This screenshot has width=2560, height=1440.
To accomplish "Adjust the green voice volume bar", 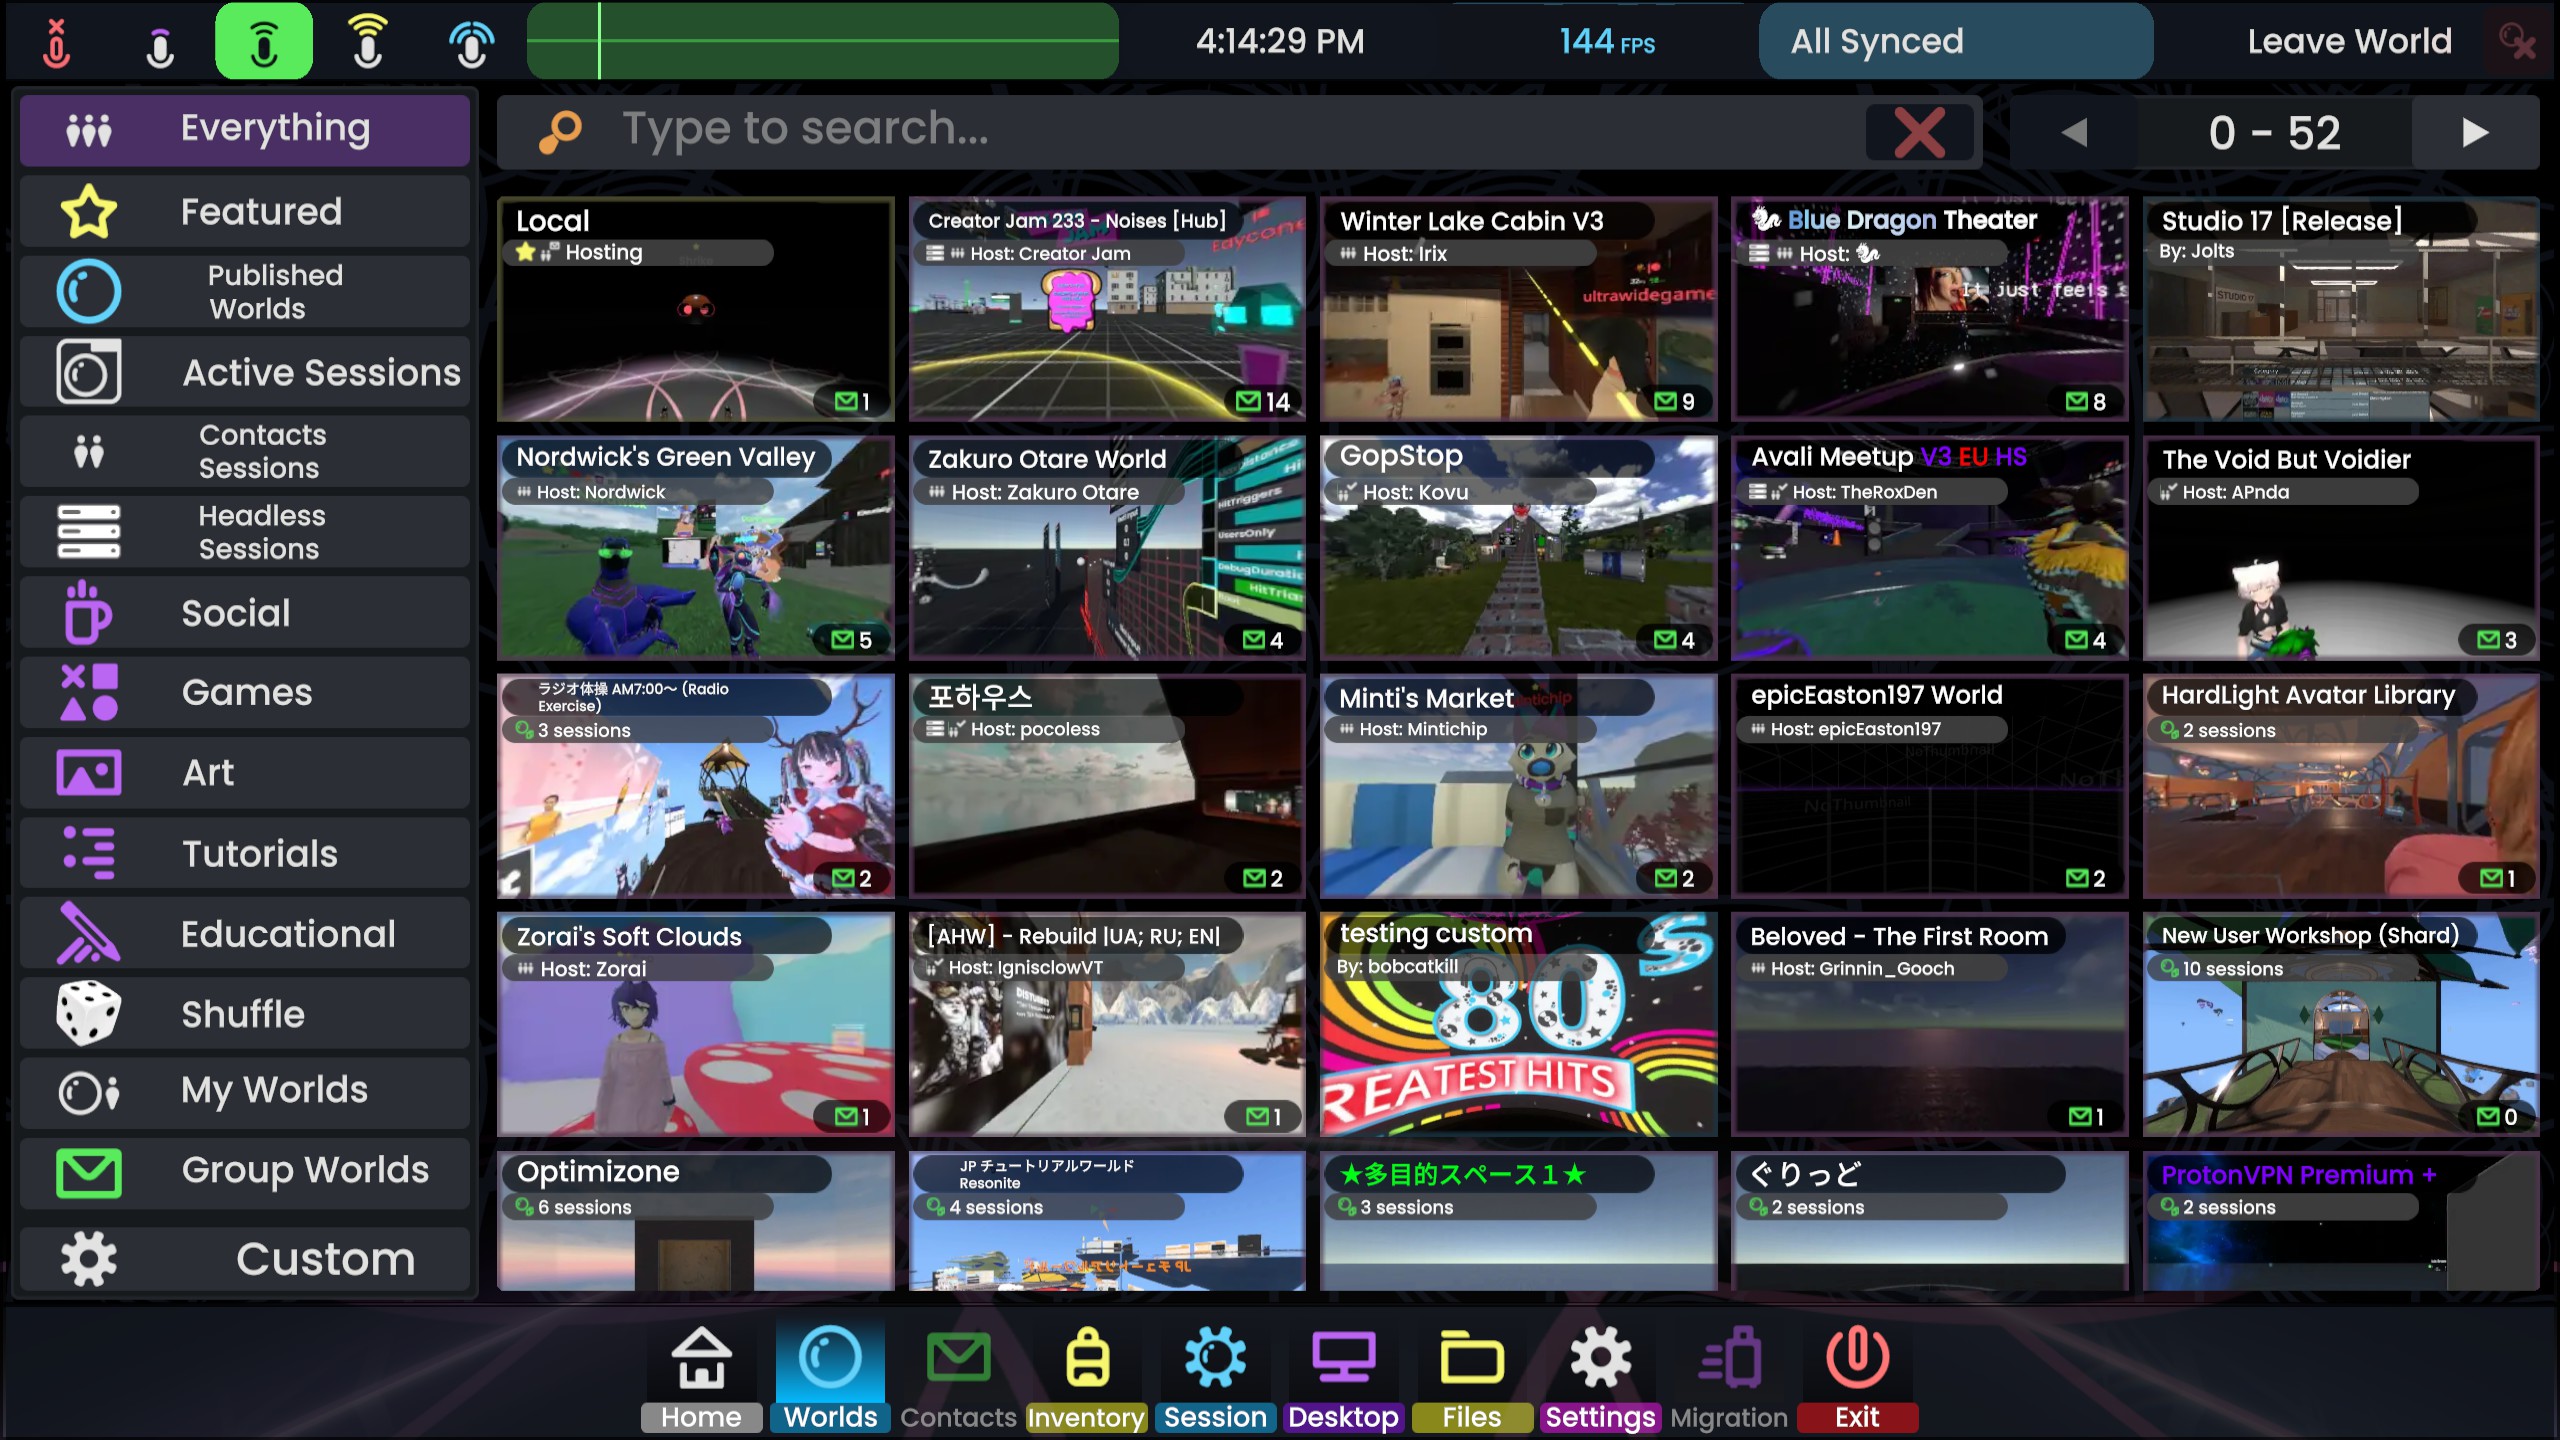I will point(822,42).
